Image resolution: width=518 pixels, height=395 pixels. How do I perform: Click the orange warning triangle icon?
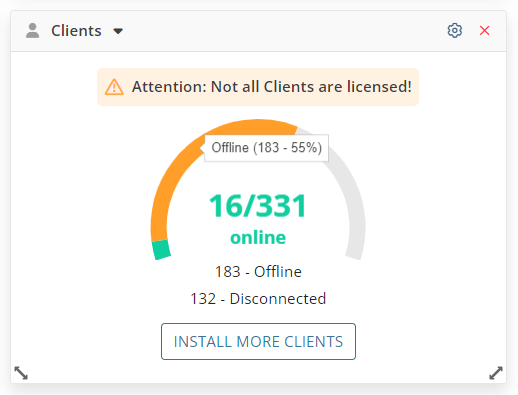pos(114,87)
